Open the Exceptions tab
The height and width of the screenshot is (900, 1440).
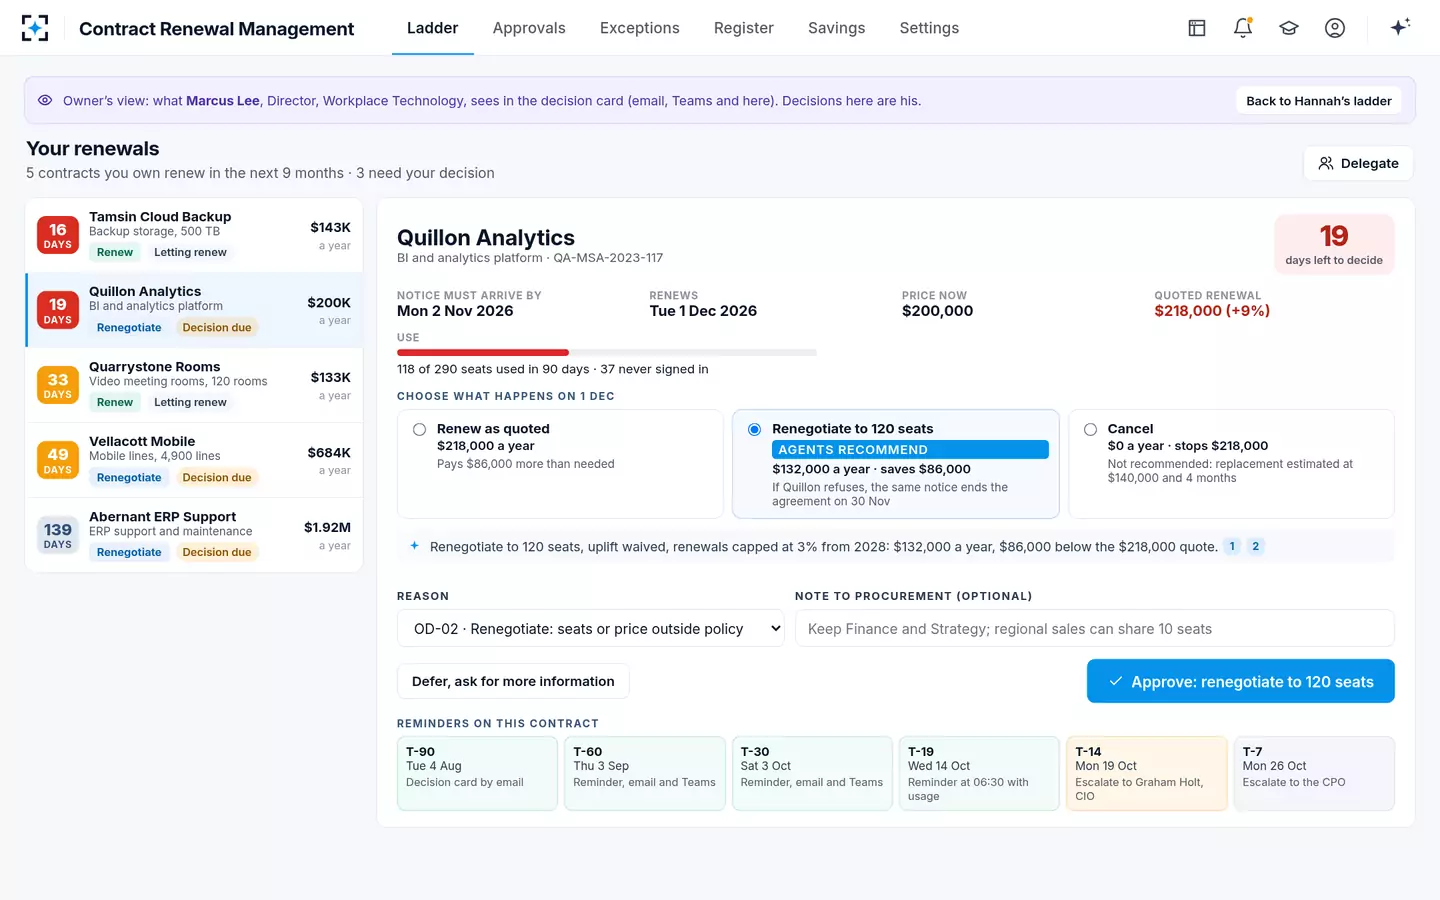(640, 28)
